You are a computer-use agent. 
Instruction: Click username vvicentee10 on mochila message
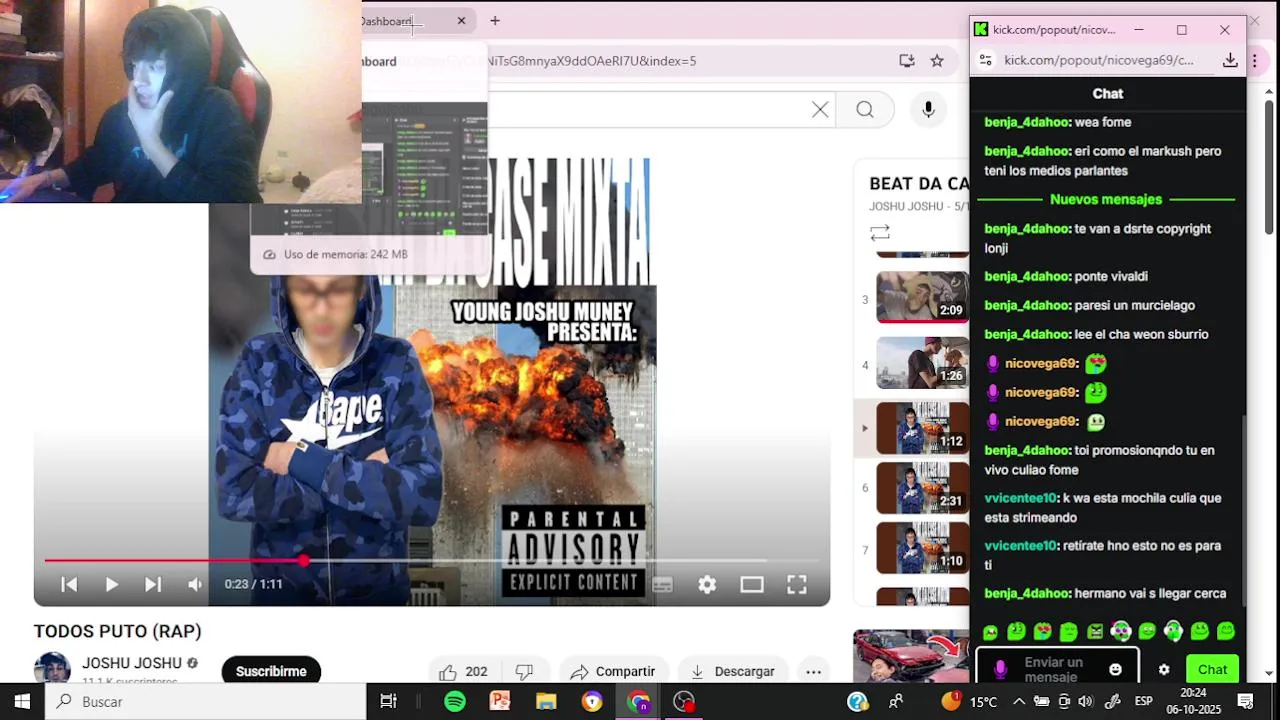point(1021,498)
